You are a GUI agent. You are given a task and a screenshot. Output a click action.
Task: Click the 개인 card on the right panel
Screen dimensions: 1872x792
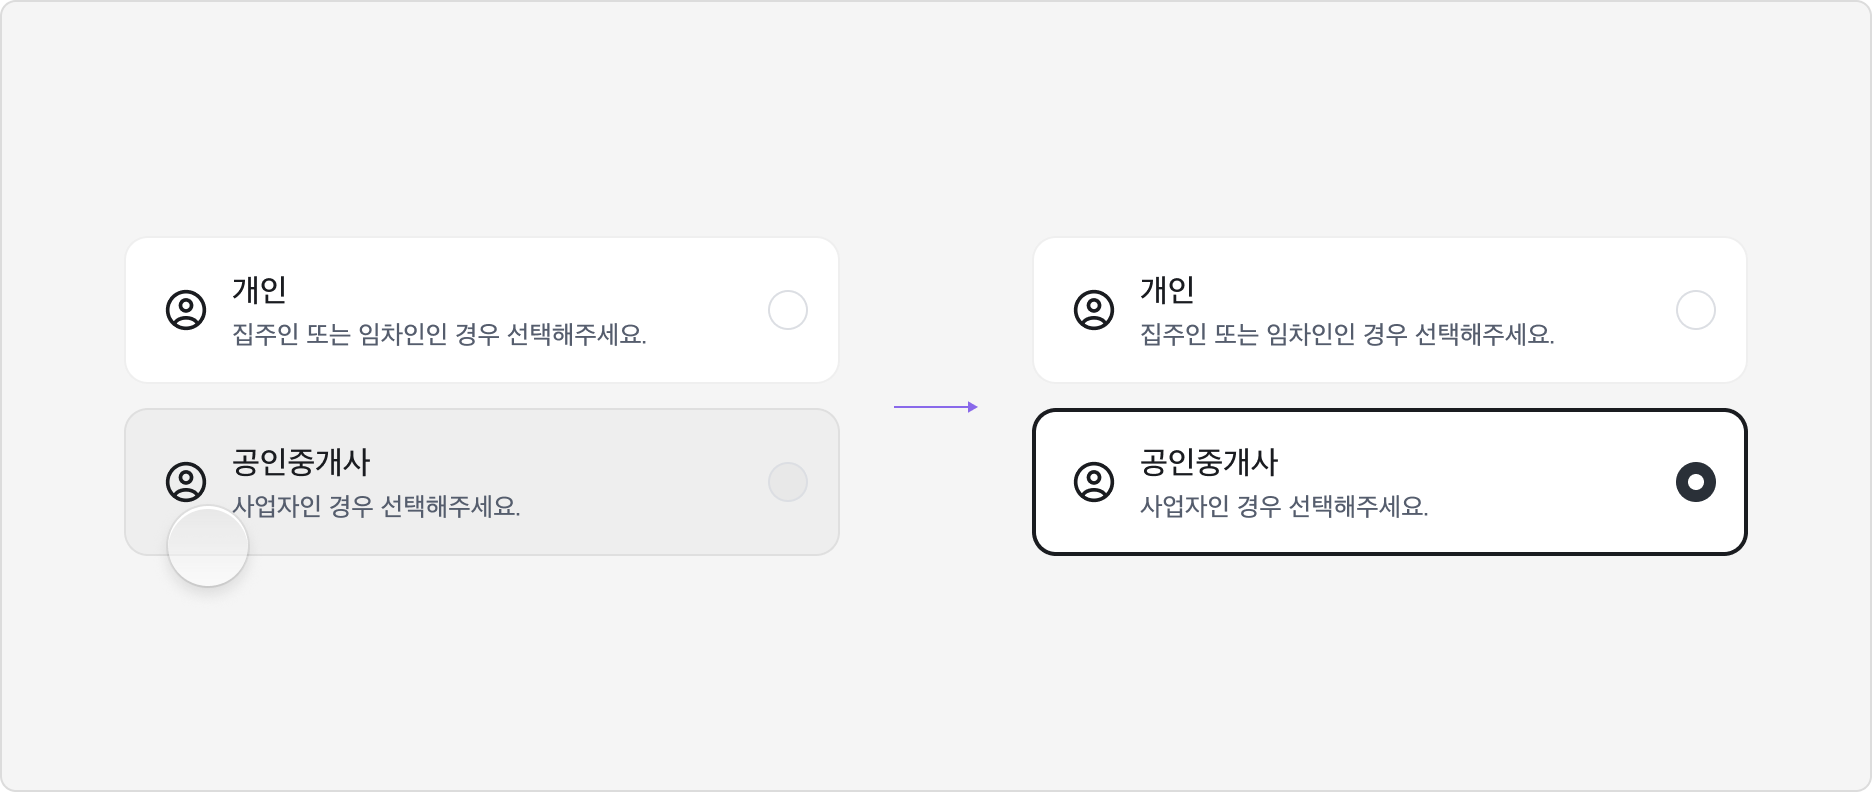click(1390, 310)
